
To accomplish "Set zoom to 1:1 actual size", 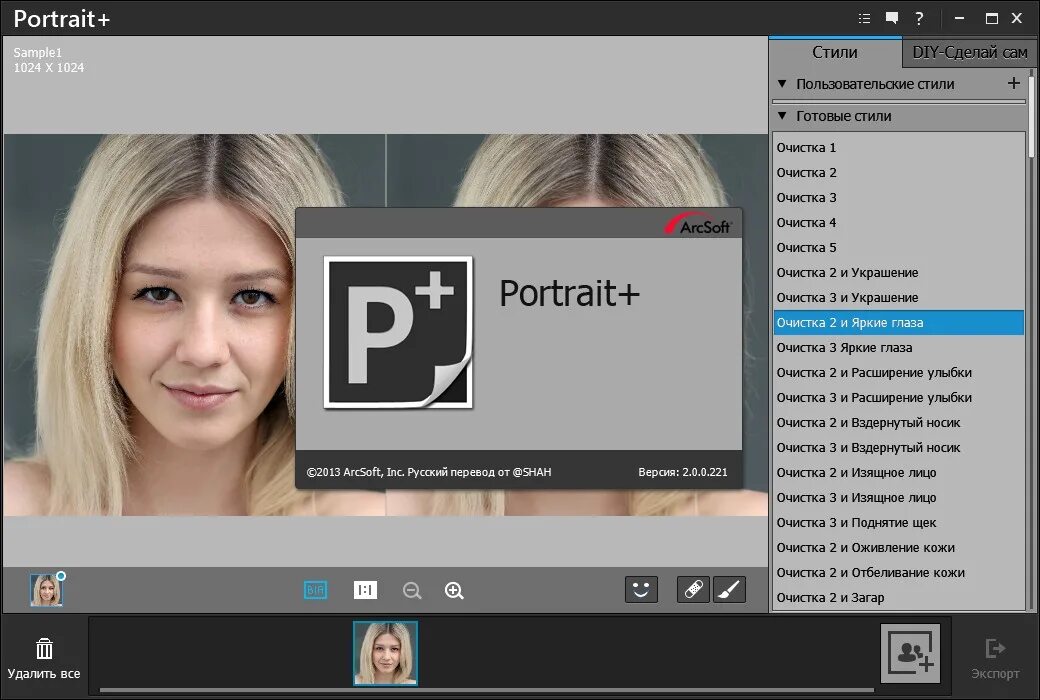I will click(365, 590).
